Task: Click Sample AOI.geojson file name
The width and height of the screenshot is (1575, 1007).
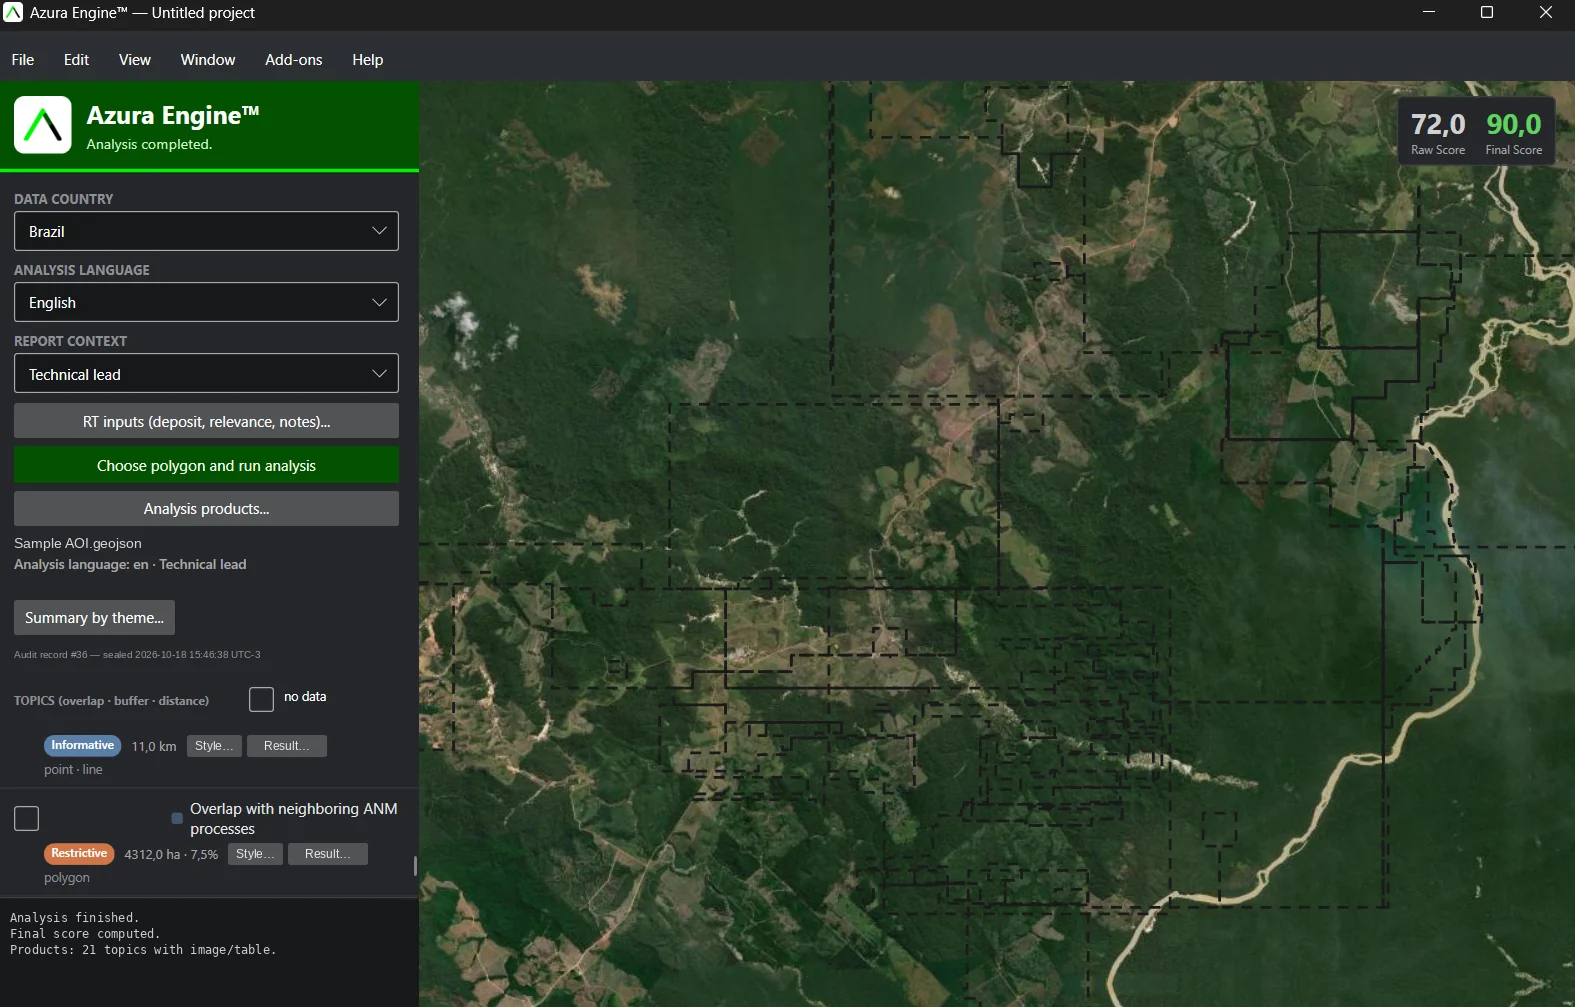Action: (78, 543)
